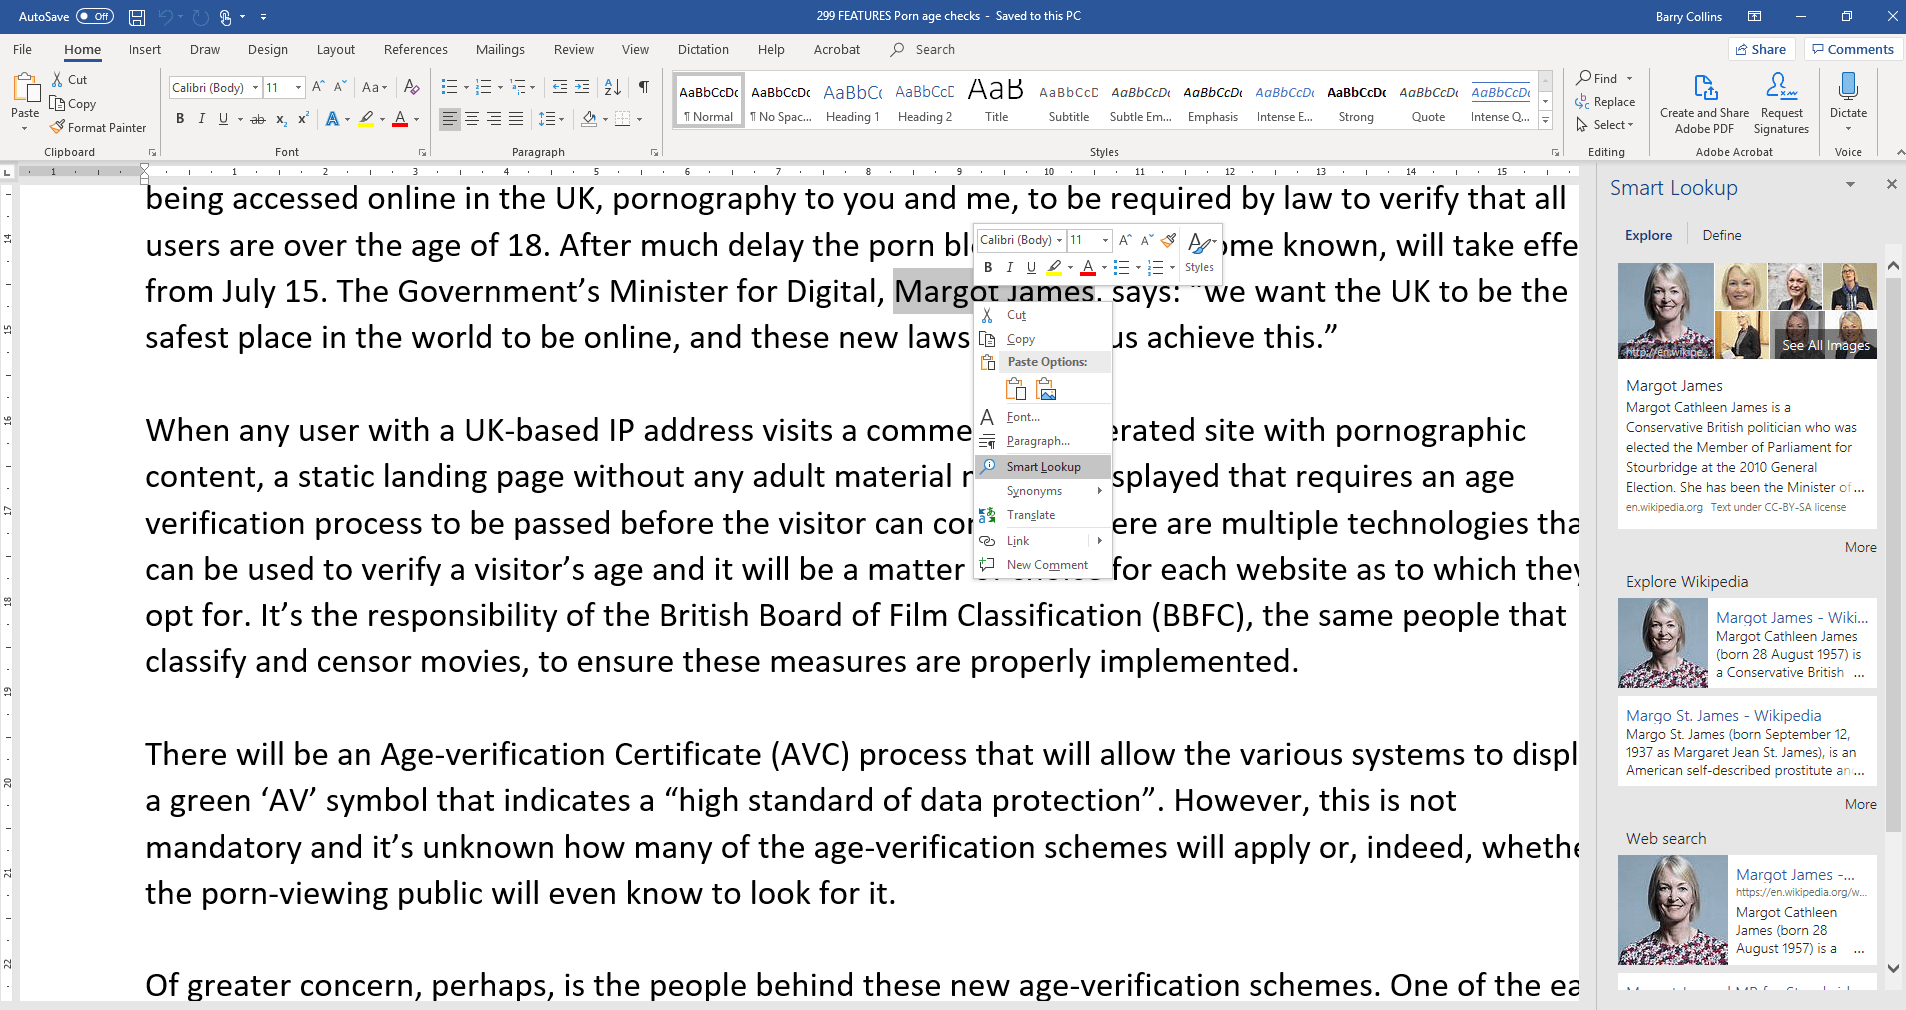This screenshot has width=1906, height=1010.
Task: Toggle Superscript in ribbon
Action: pos(303,119)
